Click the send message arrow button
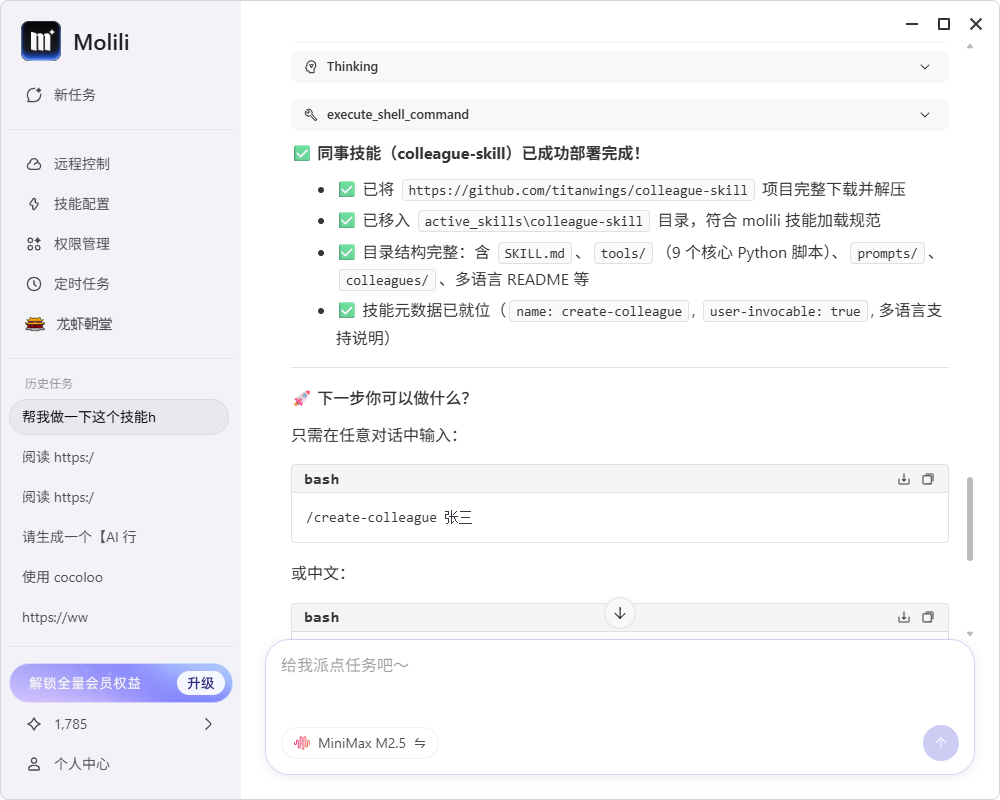Viewport: 1000px width, 800px height. (940, 743)
